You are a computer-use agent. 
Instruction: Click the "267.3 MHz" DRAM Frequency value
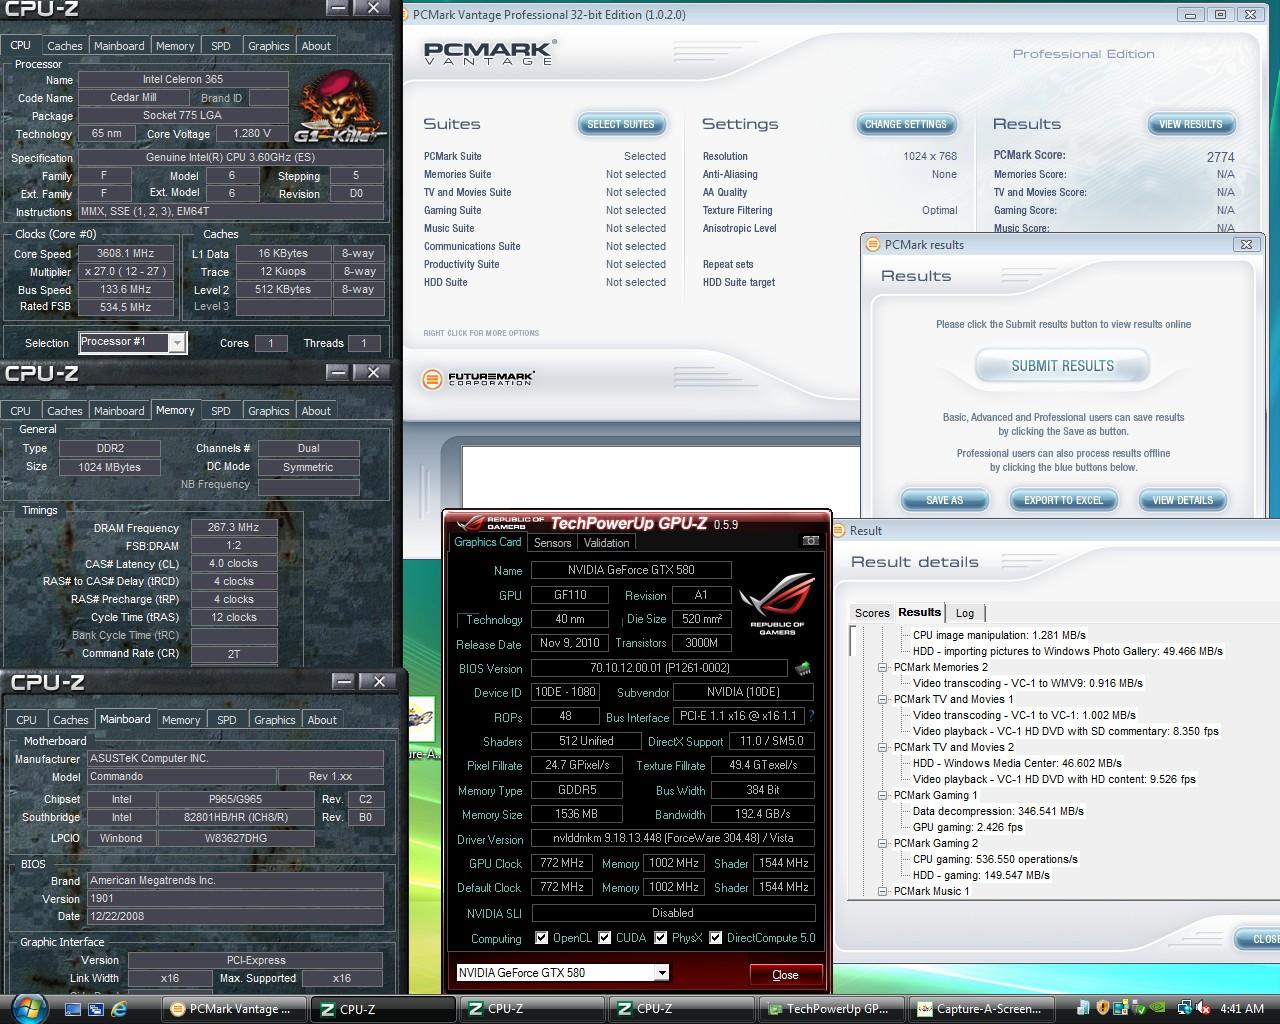click(x=233, y=527)
